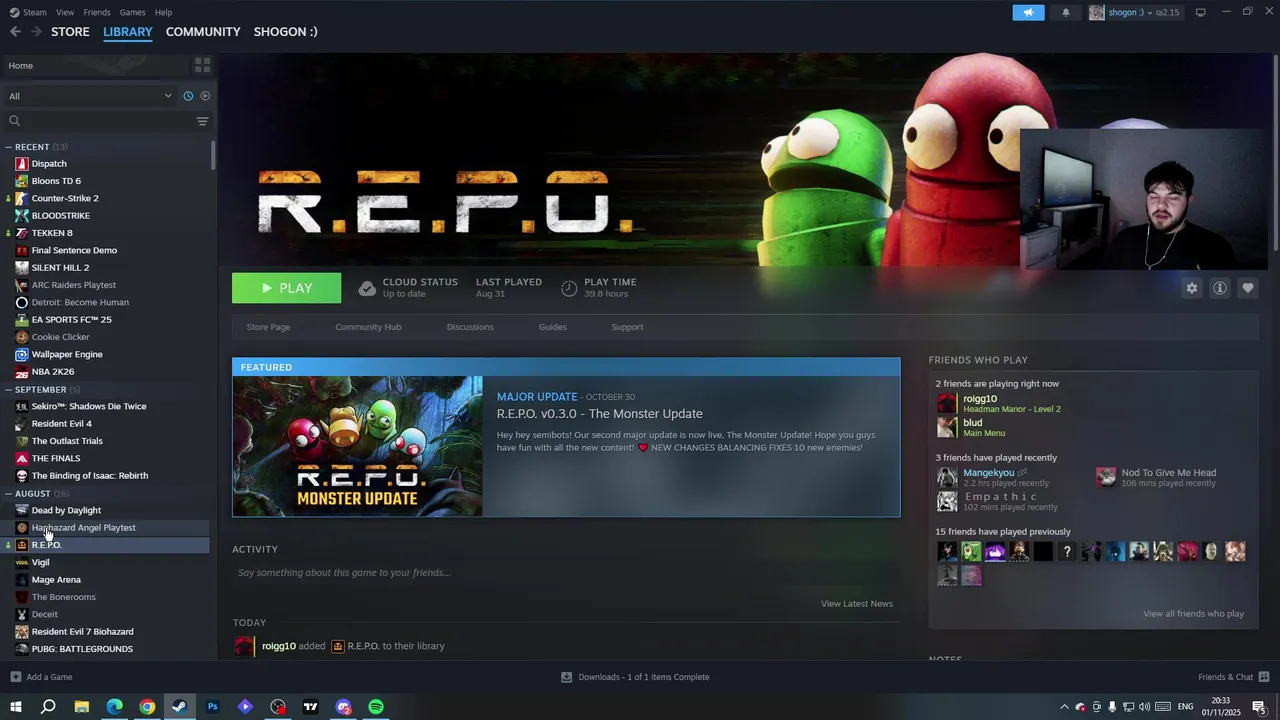Select TEKKEN 8 in game list
1280x720 pixels.
52,233
